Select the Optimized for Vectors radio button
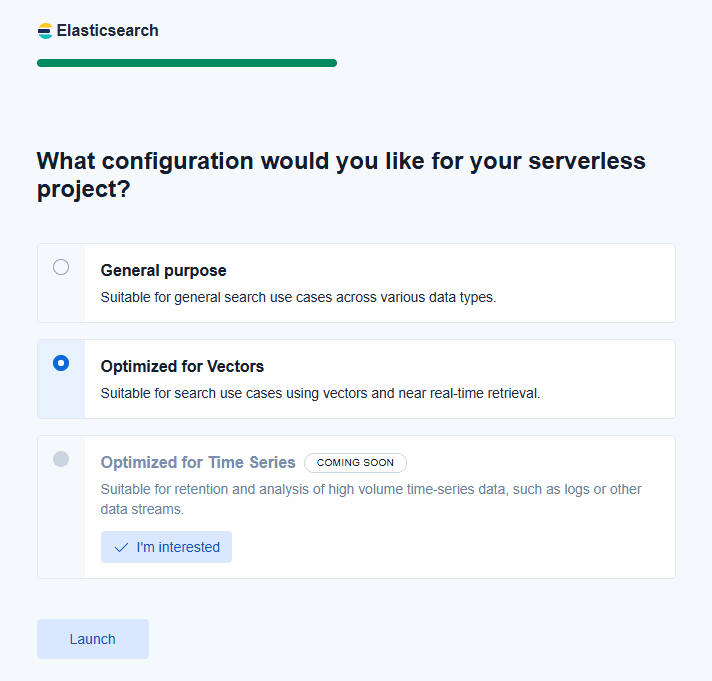 [x=61, y=363]
